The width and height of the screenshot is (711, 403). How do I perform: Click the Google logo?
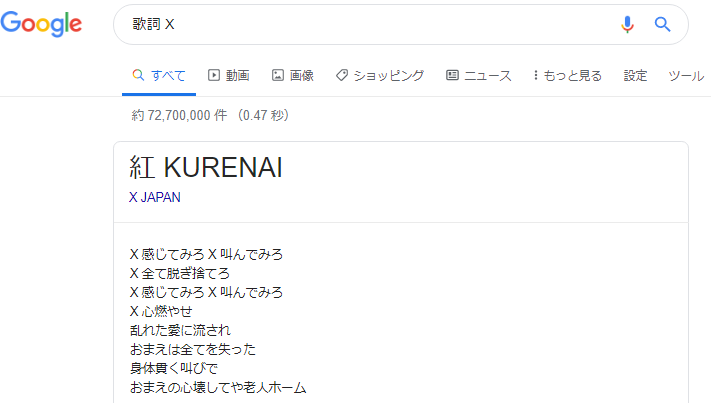[x=41, y=24]
